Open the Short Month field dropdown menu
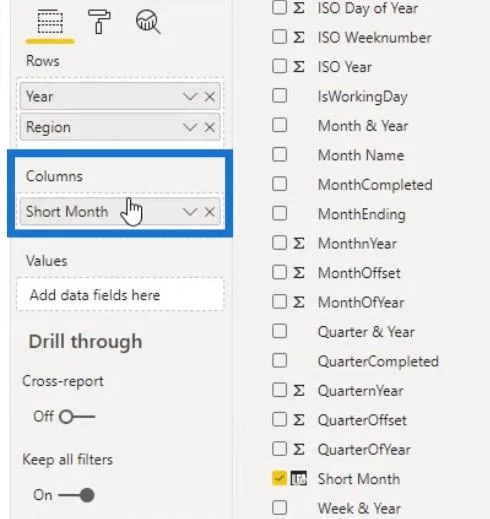This screenshot has height=519, width=490. click(190, 212)
